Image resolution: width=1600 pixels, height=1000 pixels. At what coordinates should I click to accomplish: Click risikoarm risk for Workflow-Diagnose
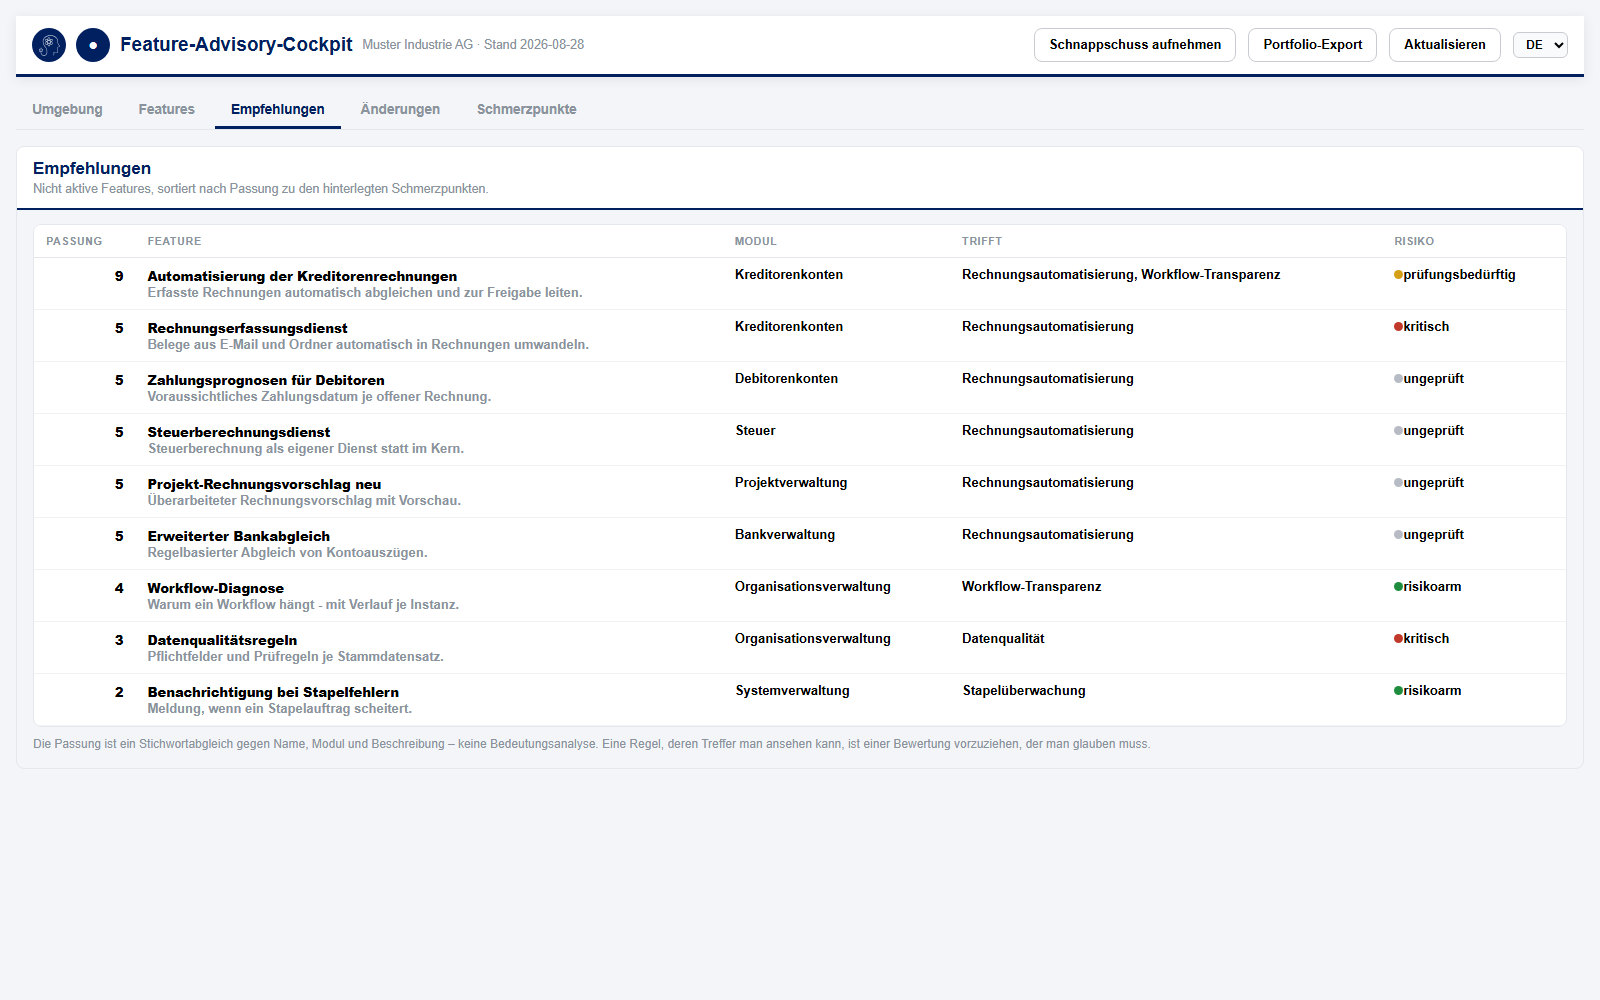pyautogui.click(x=1428, y=587)
